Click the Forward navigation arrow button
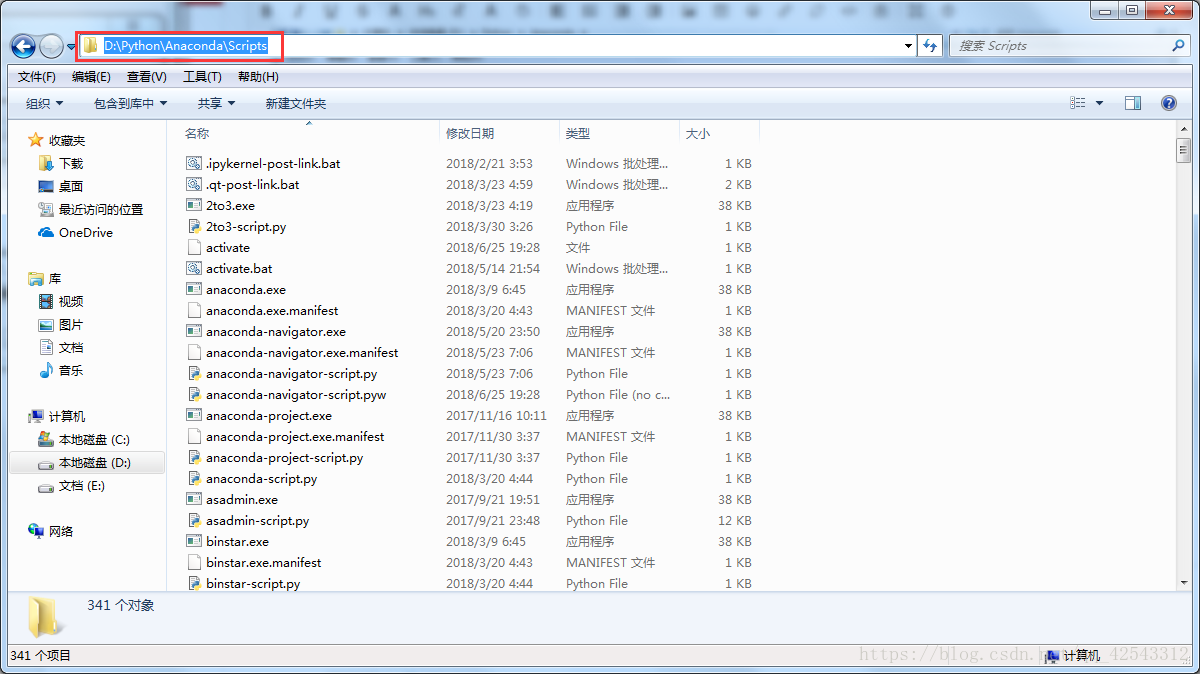Screen dimensions: 1200x674 (51, 46)
